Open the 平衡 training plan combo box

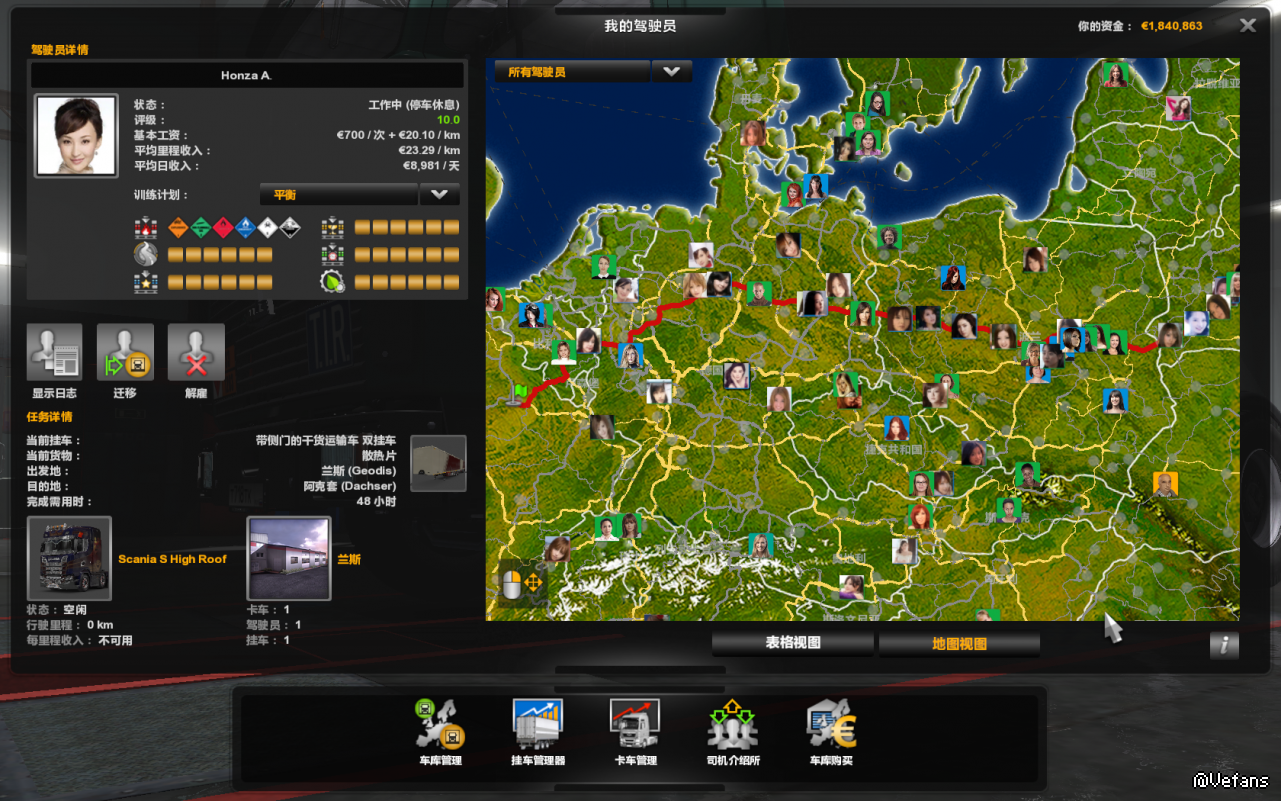click(338, 195)
